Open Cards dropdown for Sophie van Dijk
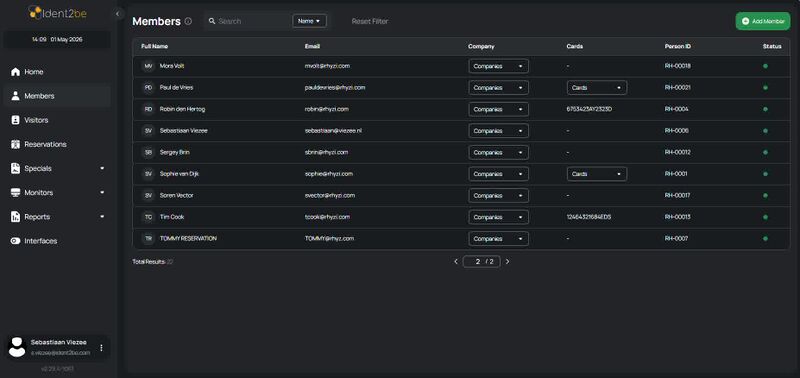This screenshot has height=378, width=800. click(x=597, y=174)
